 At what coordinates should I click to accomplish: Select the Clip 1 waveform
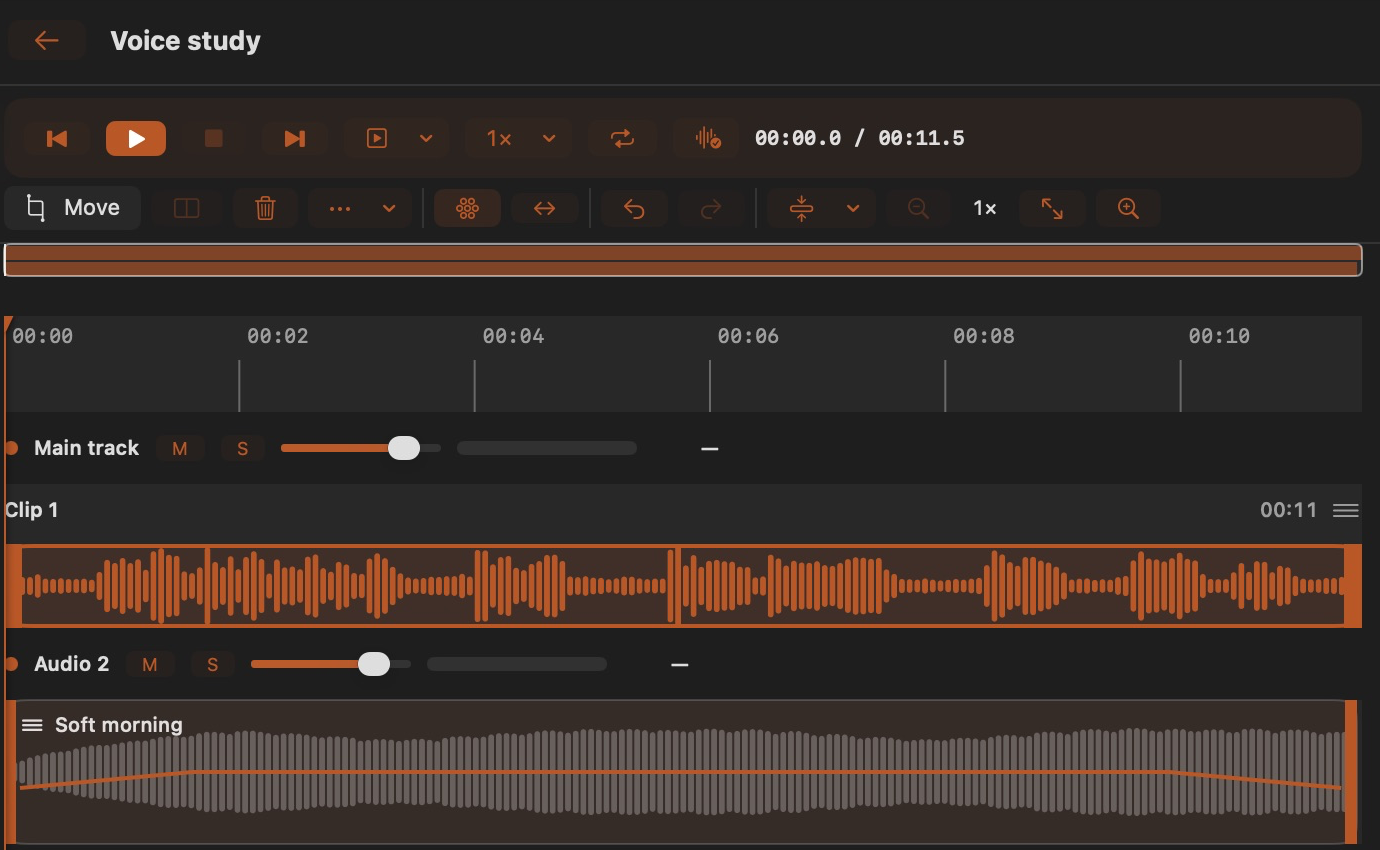point(683,586)
